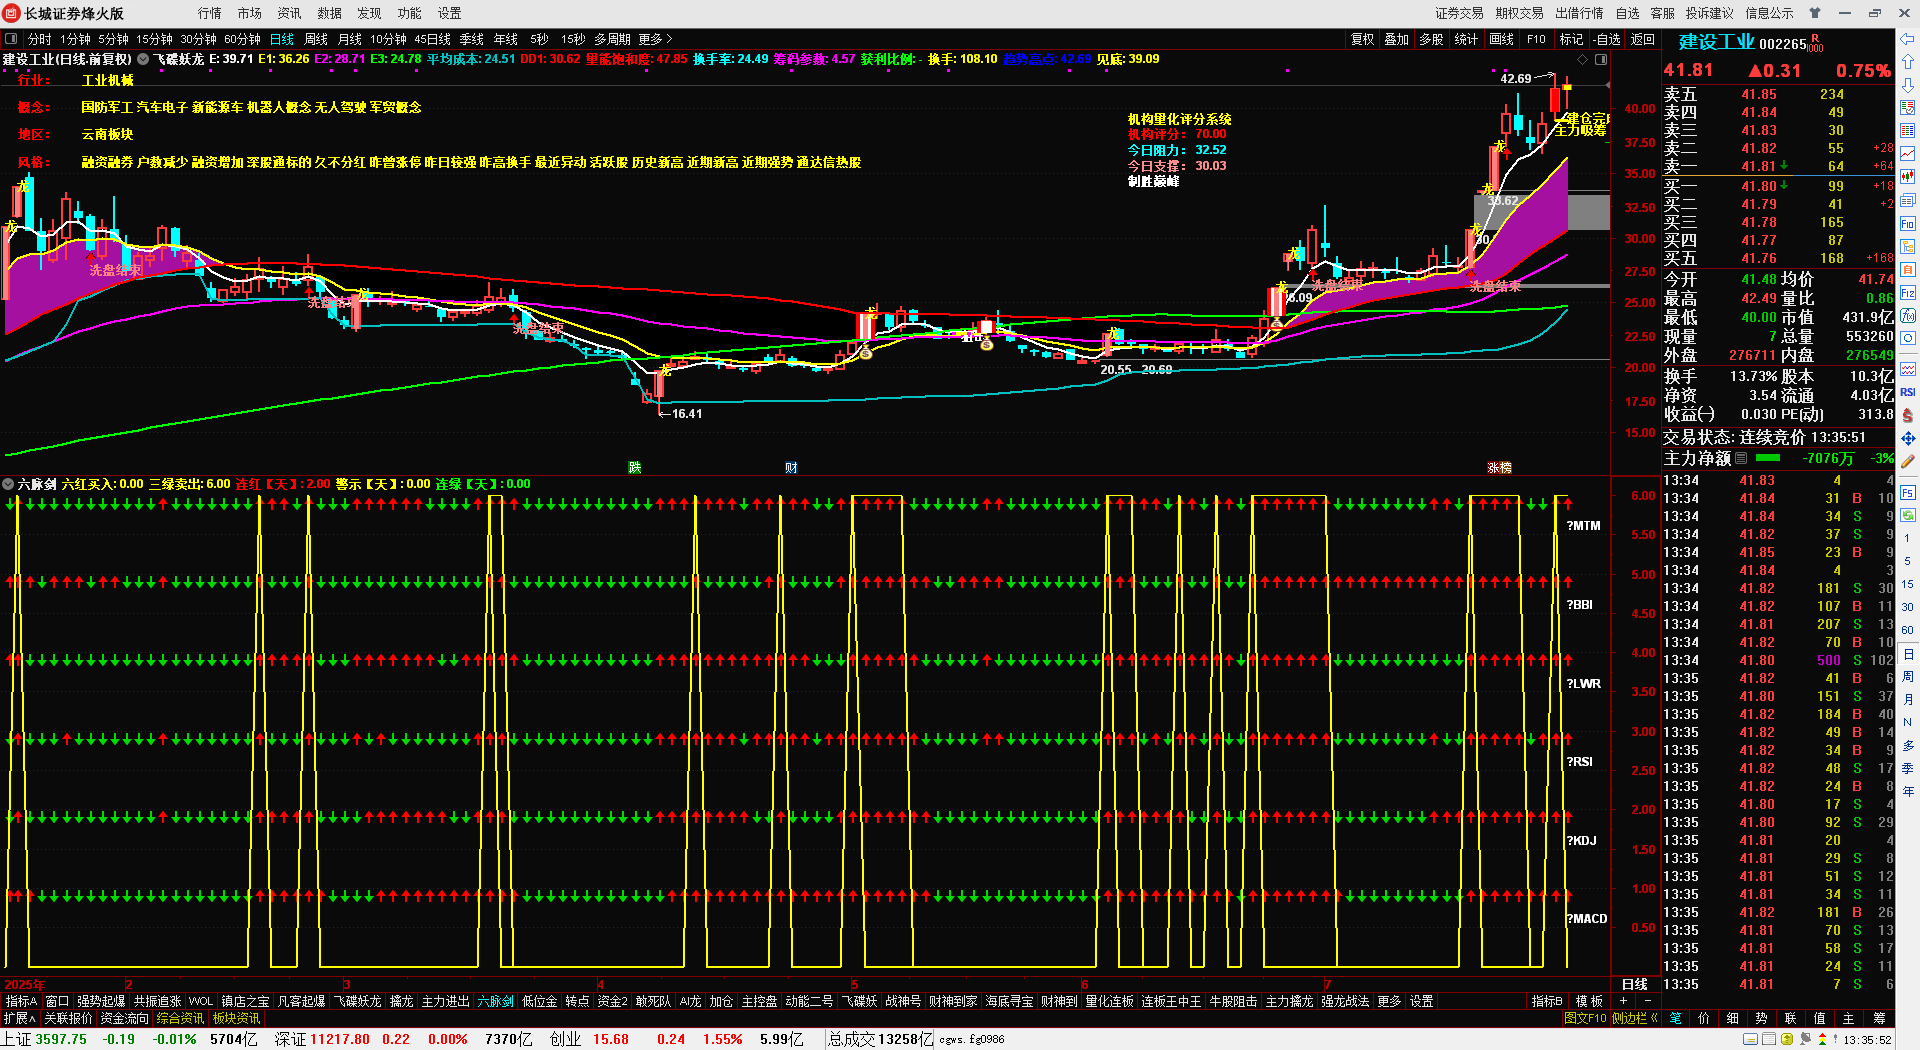The height and width of the screenshot is (1050, 1920).
Task: Click the 证券交易 link
Action: click(1460, 13)
